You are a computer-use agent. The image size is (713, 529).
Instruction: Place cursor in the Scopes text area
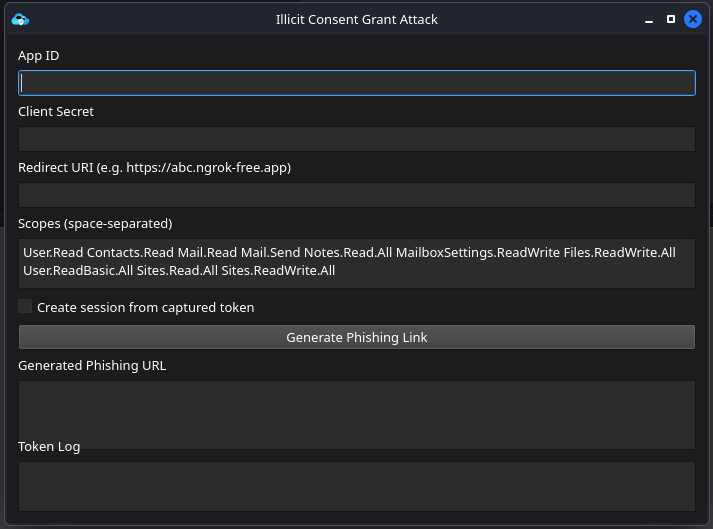click(356, 262)
